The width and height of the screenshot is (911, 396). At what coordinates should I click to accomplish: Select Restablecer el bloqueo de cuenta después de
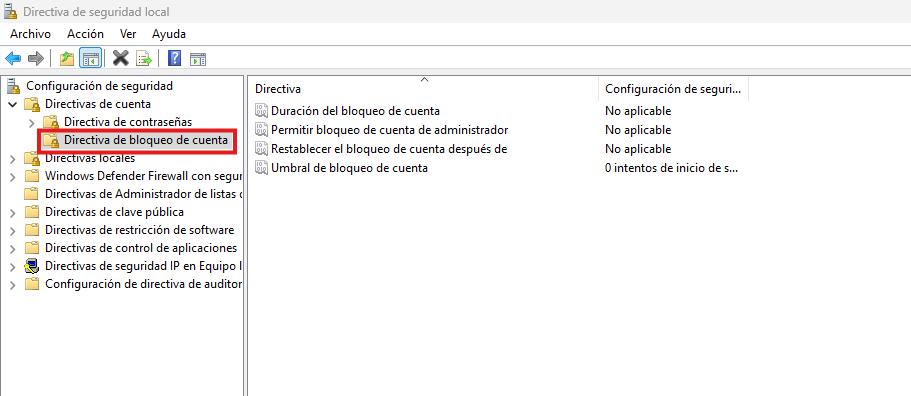pyautogui.click(x=389, y=149)
